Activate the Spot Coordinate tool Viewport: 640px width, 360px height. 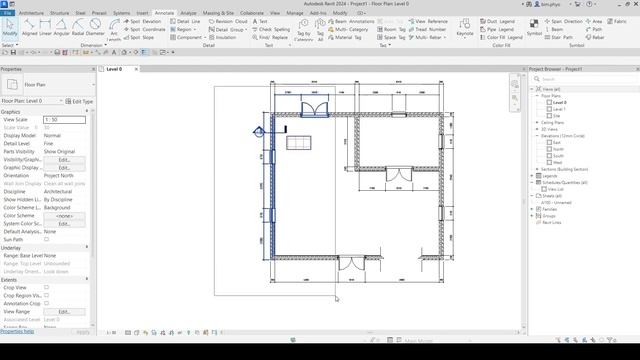click(x=144, y=29)
